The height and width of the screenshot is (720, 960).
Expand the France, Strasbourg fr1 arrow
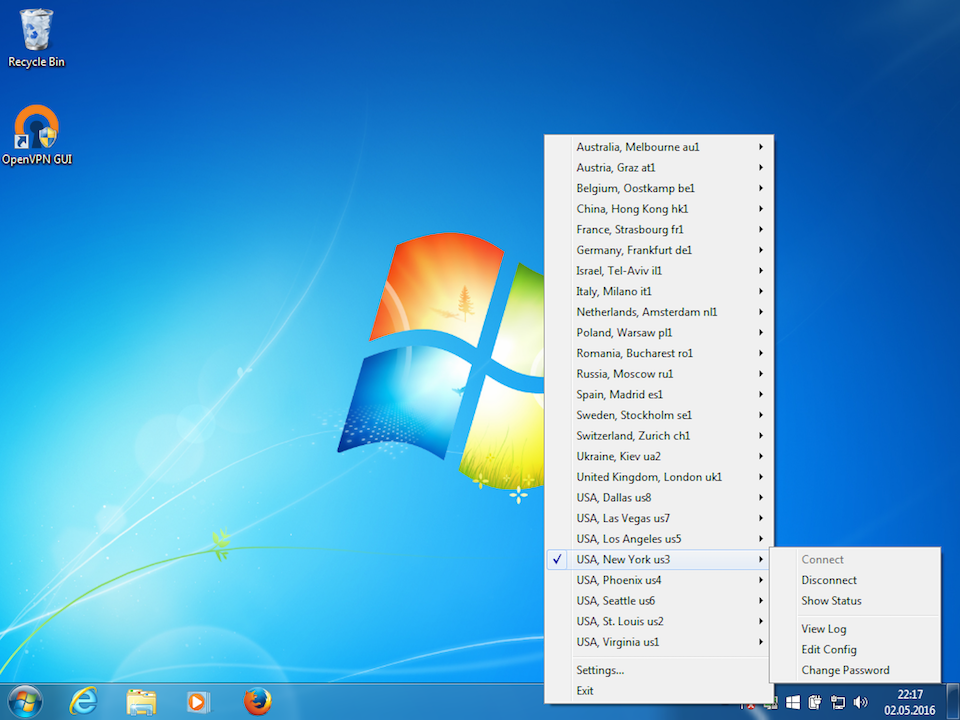(761, 230)
